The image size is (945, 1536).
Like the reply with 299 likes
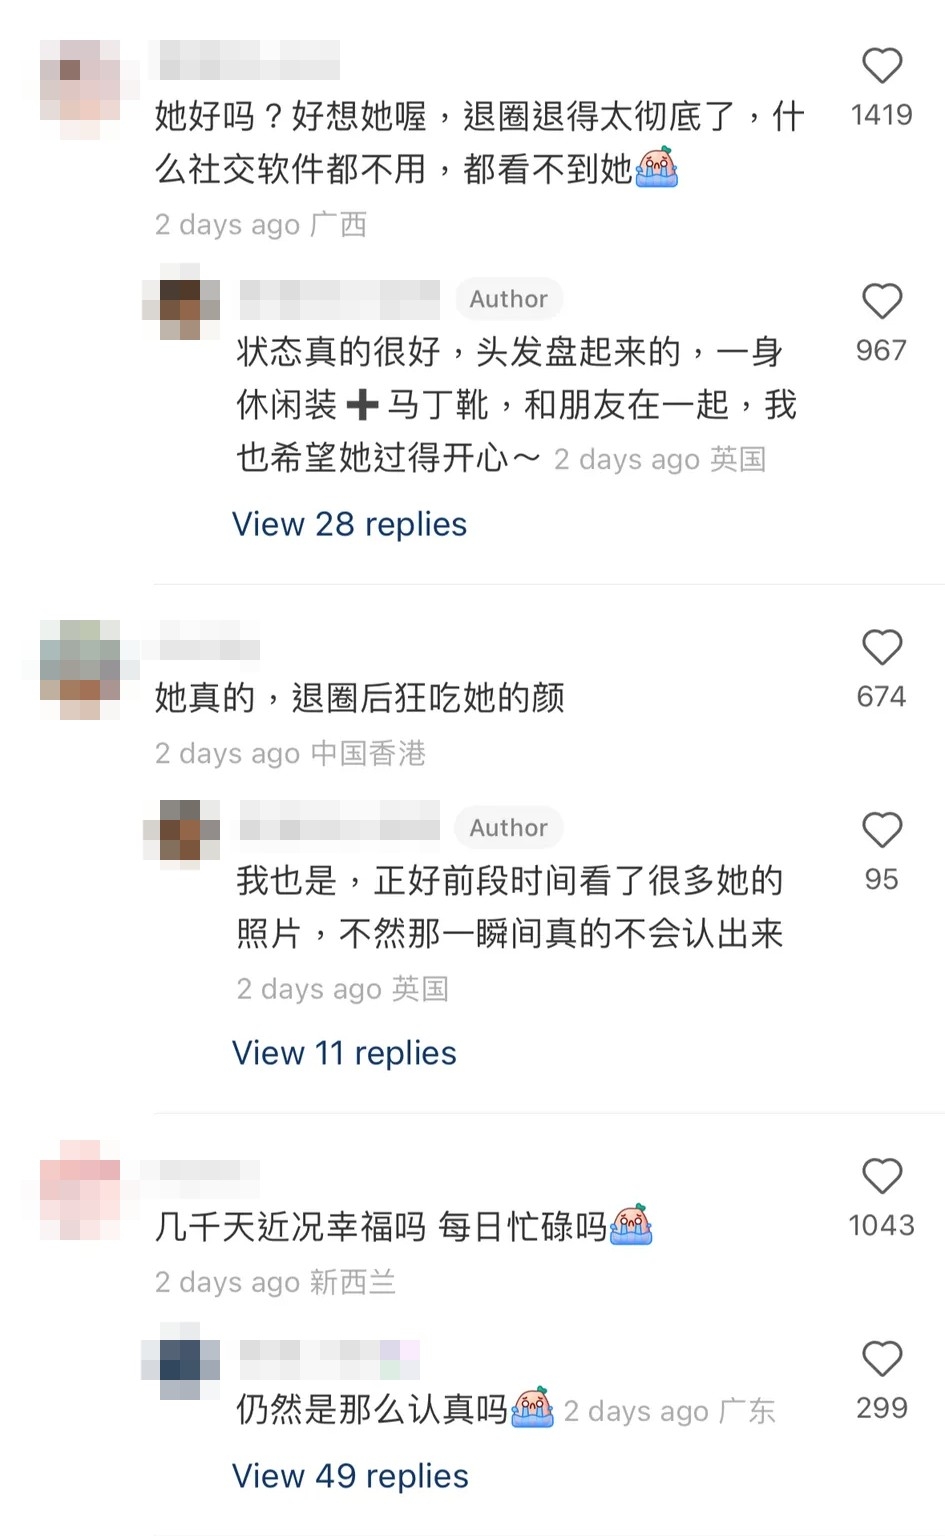(882, 1359)
